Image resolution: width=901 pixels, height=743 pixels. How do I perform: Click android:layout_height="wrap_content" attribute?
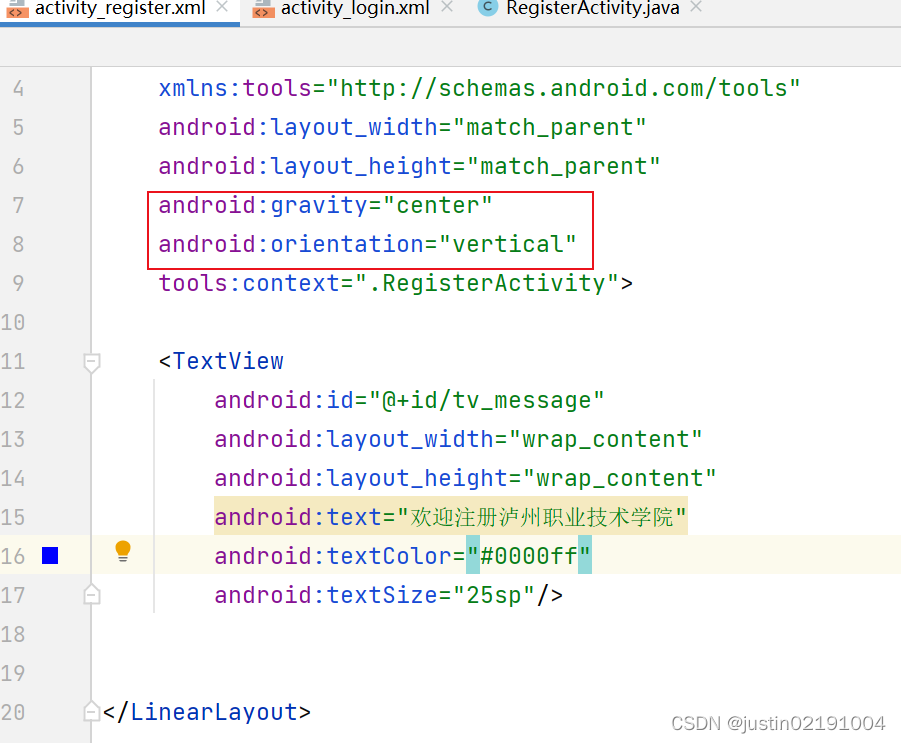(465, 478)
